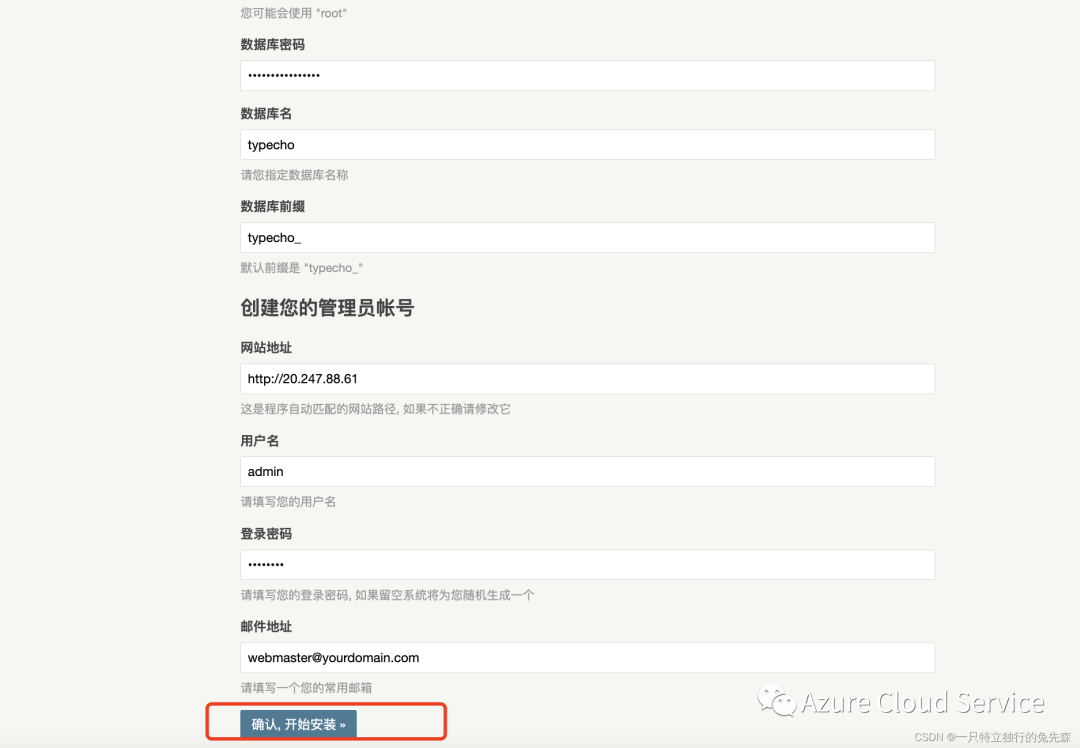Edit the 数据库前缀 field containing typecho_
Image resolution: width=1080 pixels, height=748 pixels.
coord(588,238)
